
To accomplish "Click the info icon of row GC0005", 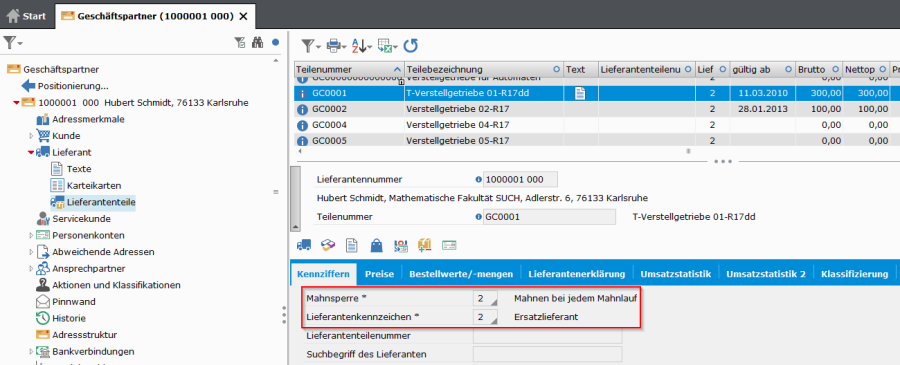I will coord(302,141).
